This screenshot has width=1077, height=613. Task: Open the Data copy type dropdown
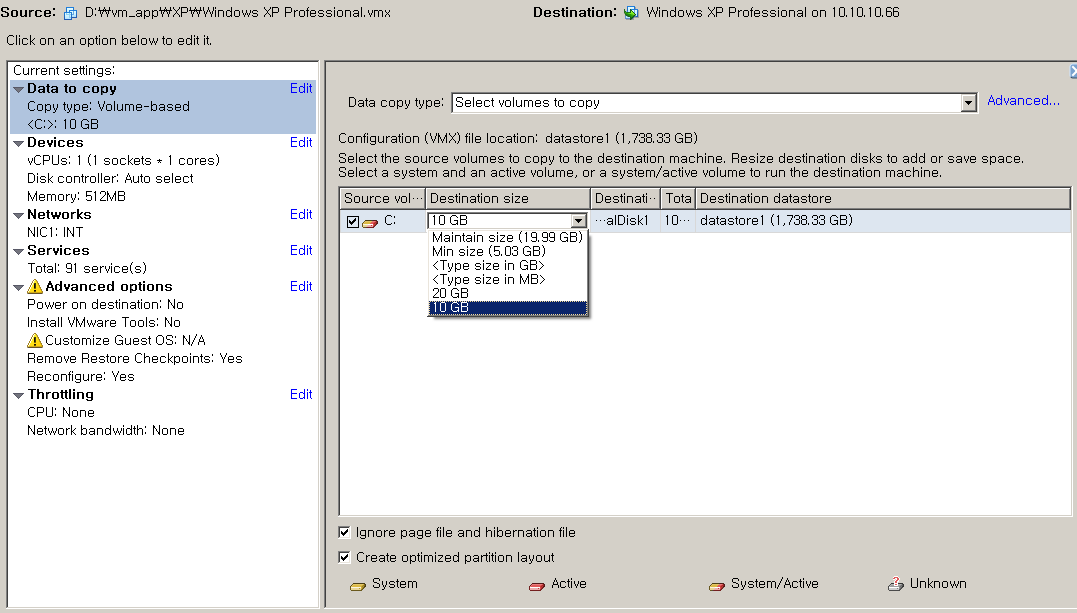(x=968, y=103)
